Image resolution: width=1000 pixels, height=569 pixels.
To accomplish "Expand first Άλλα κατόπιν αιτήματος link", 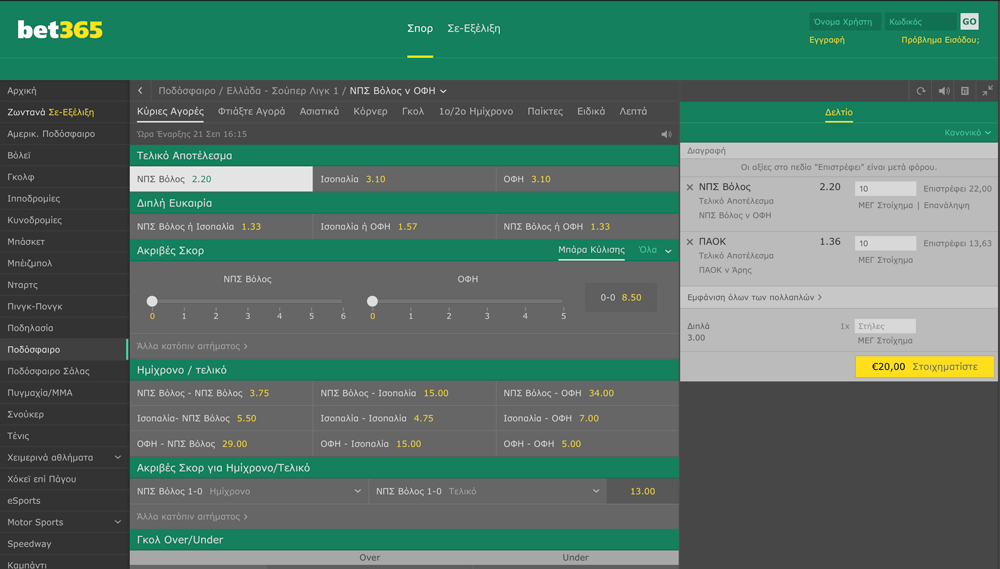I will [x=192, y=346].
